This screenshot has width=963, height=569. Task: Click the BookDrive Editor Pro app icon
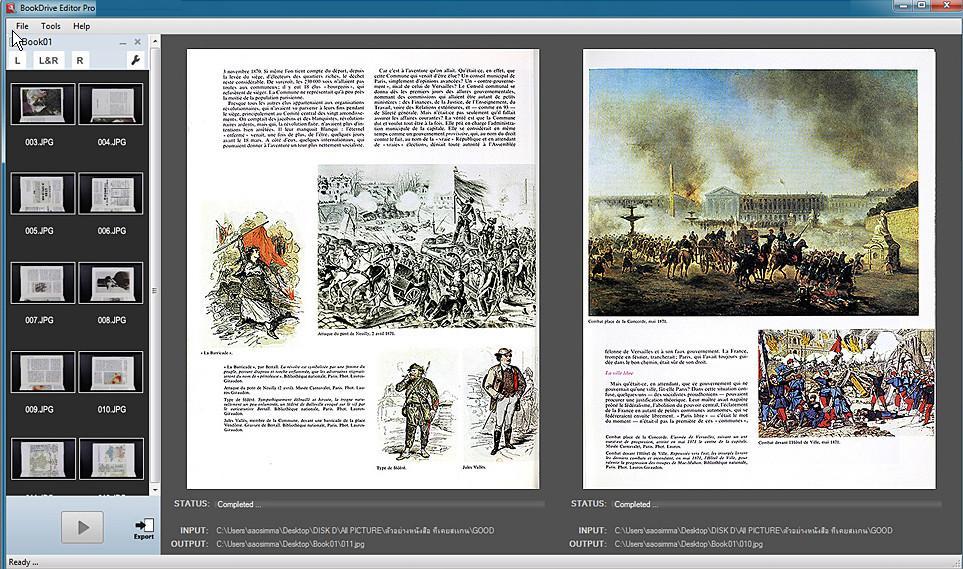10,8
